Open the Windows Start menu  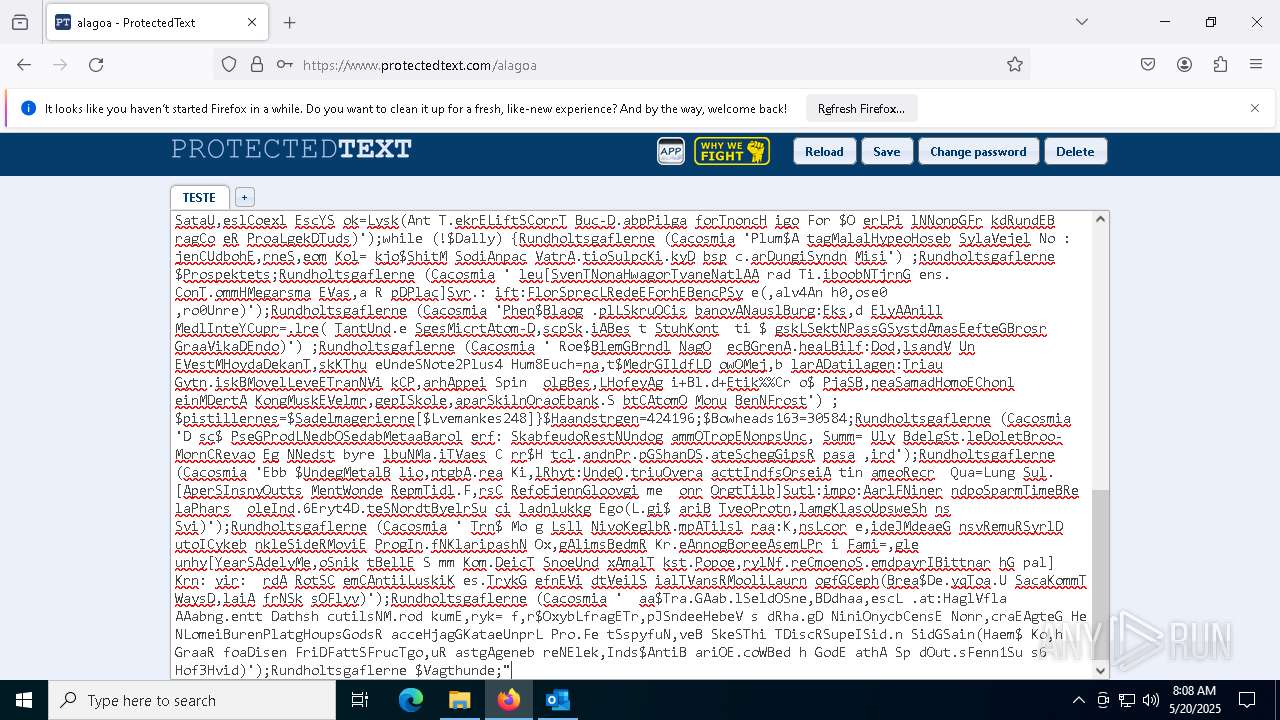(24, 700)
